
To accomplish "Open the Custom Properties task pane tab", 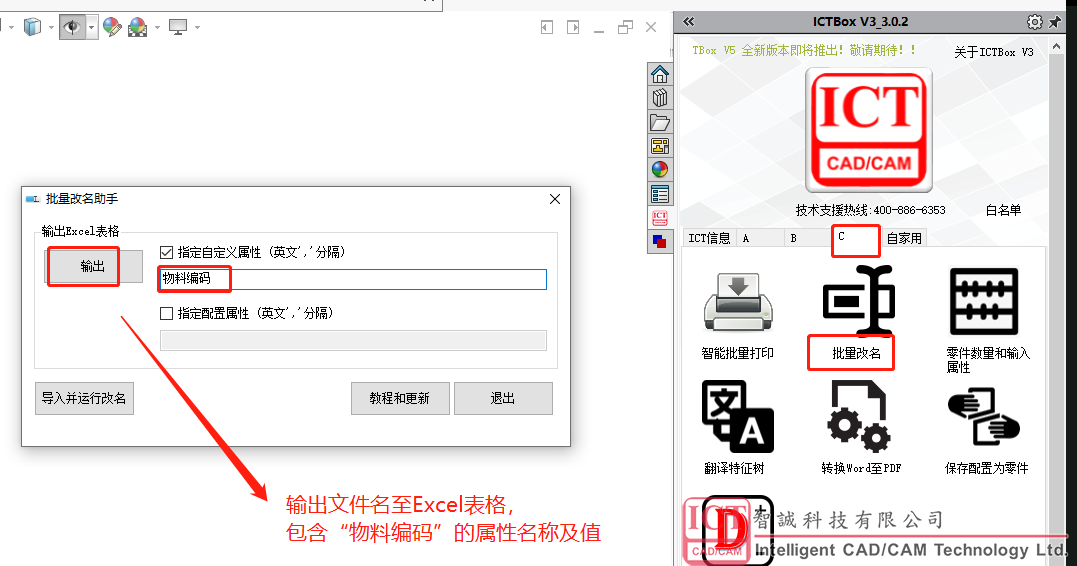I will point(660,194).
